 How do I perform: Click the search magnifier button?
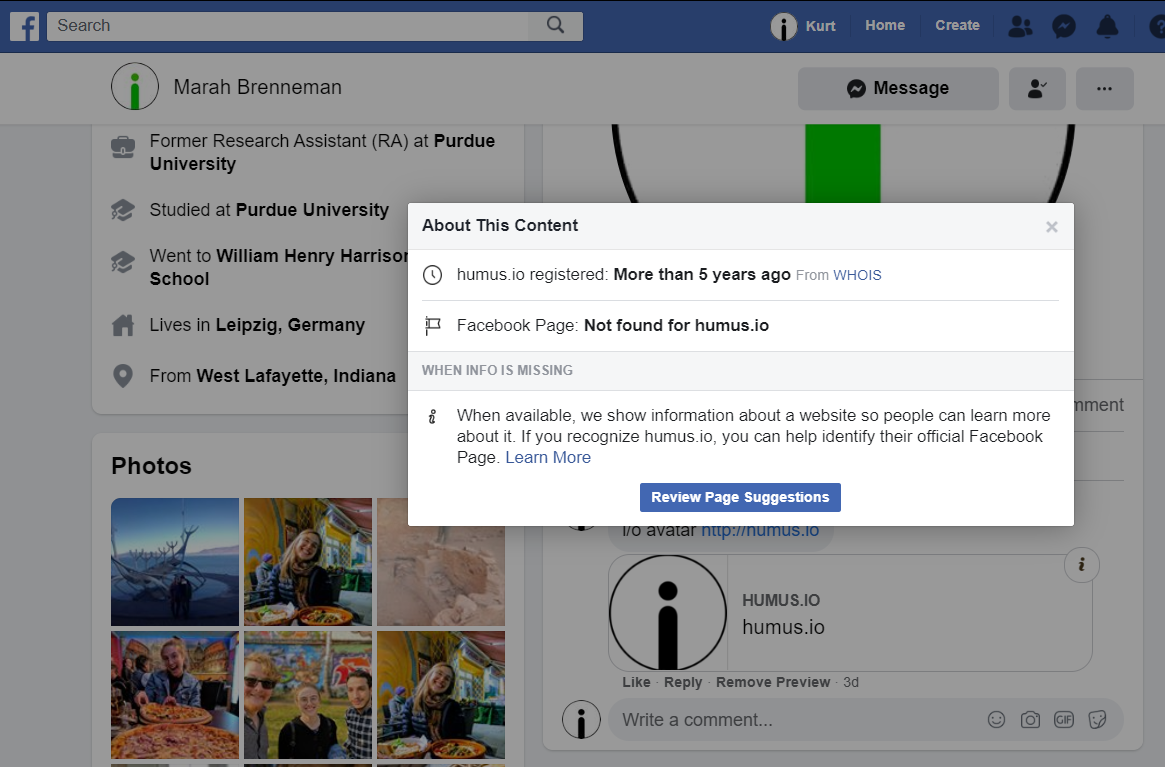pyautogui.click(x=555, y=25)
